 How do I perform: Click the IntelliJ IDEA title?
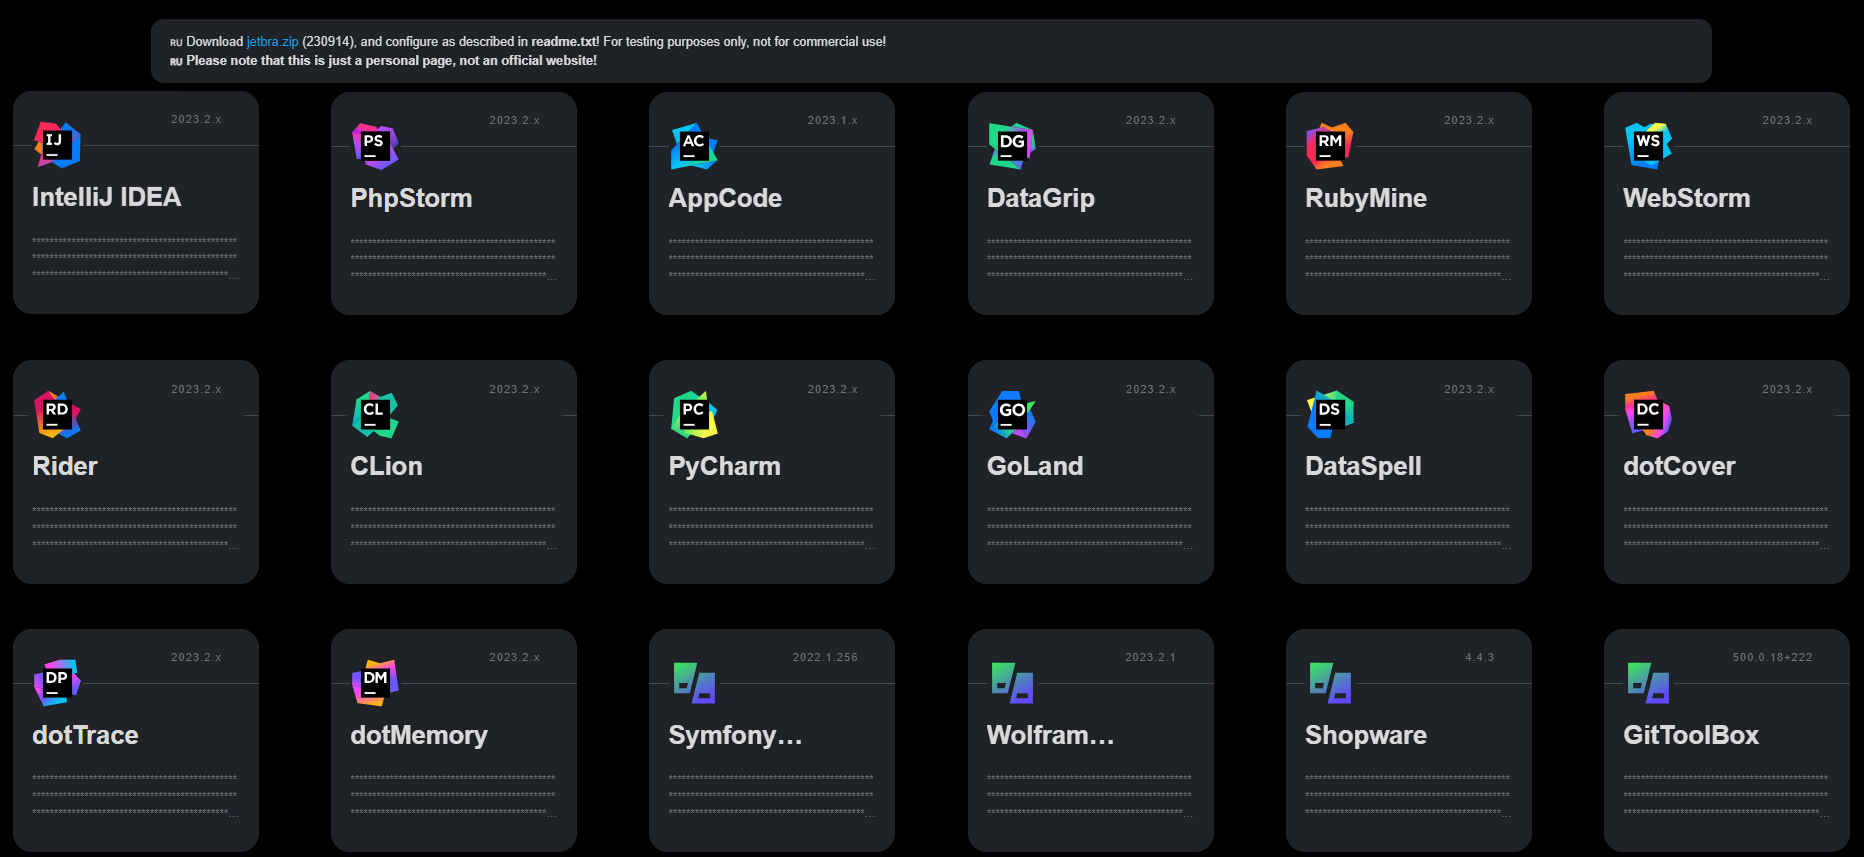106,197
